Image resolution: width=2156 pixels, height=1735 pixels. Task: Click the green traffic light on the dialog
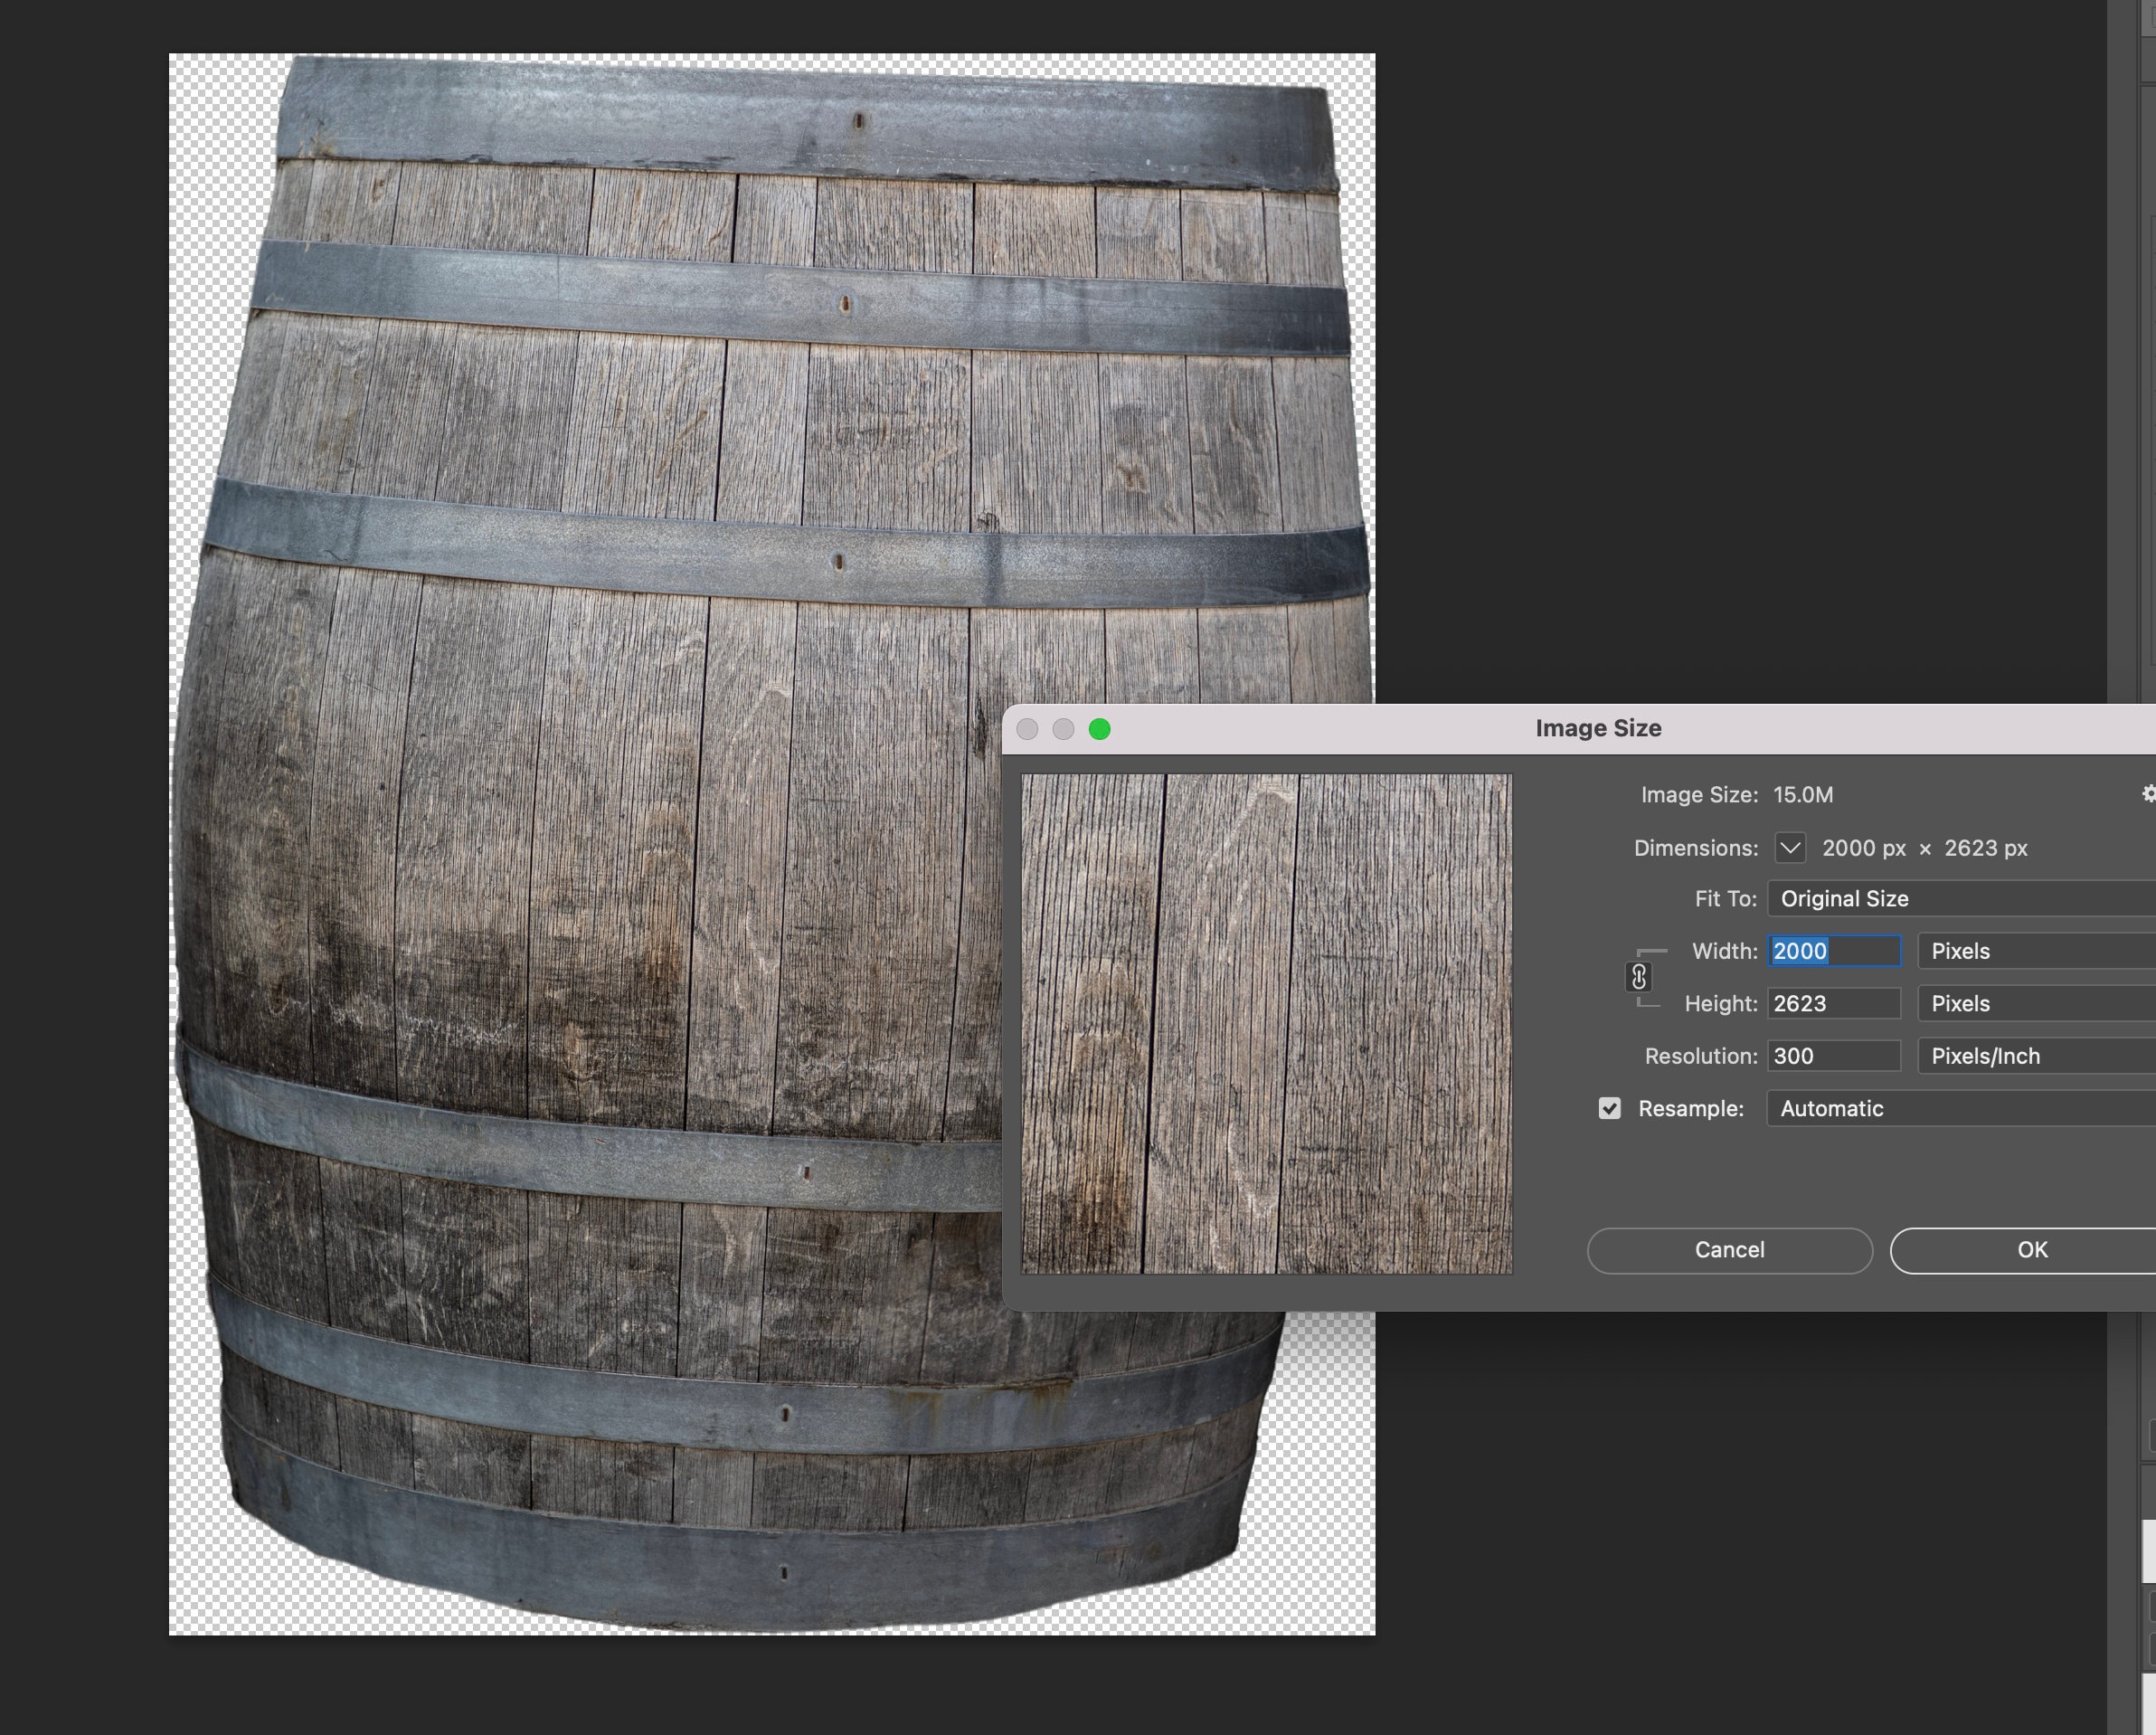(1100, 729)
